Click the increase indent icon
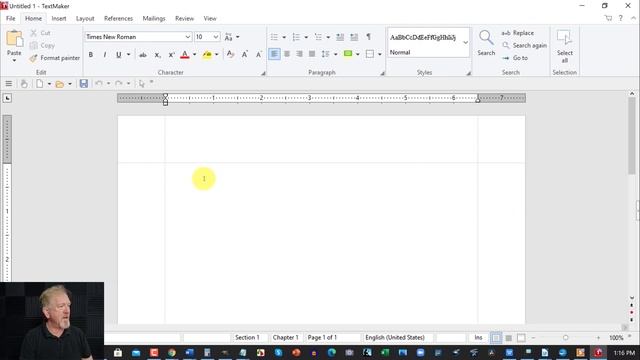Viewport: 640px width, 360px height. tap(354, 37)
